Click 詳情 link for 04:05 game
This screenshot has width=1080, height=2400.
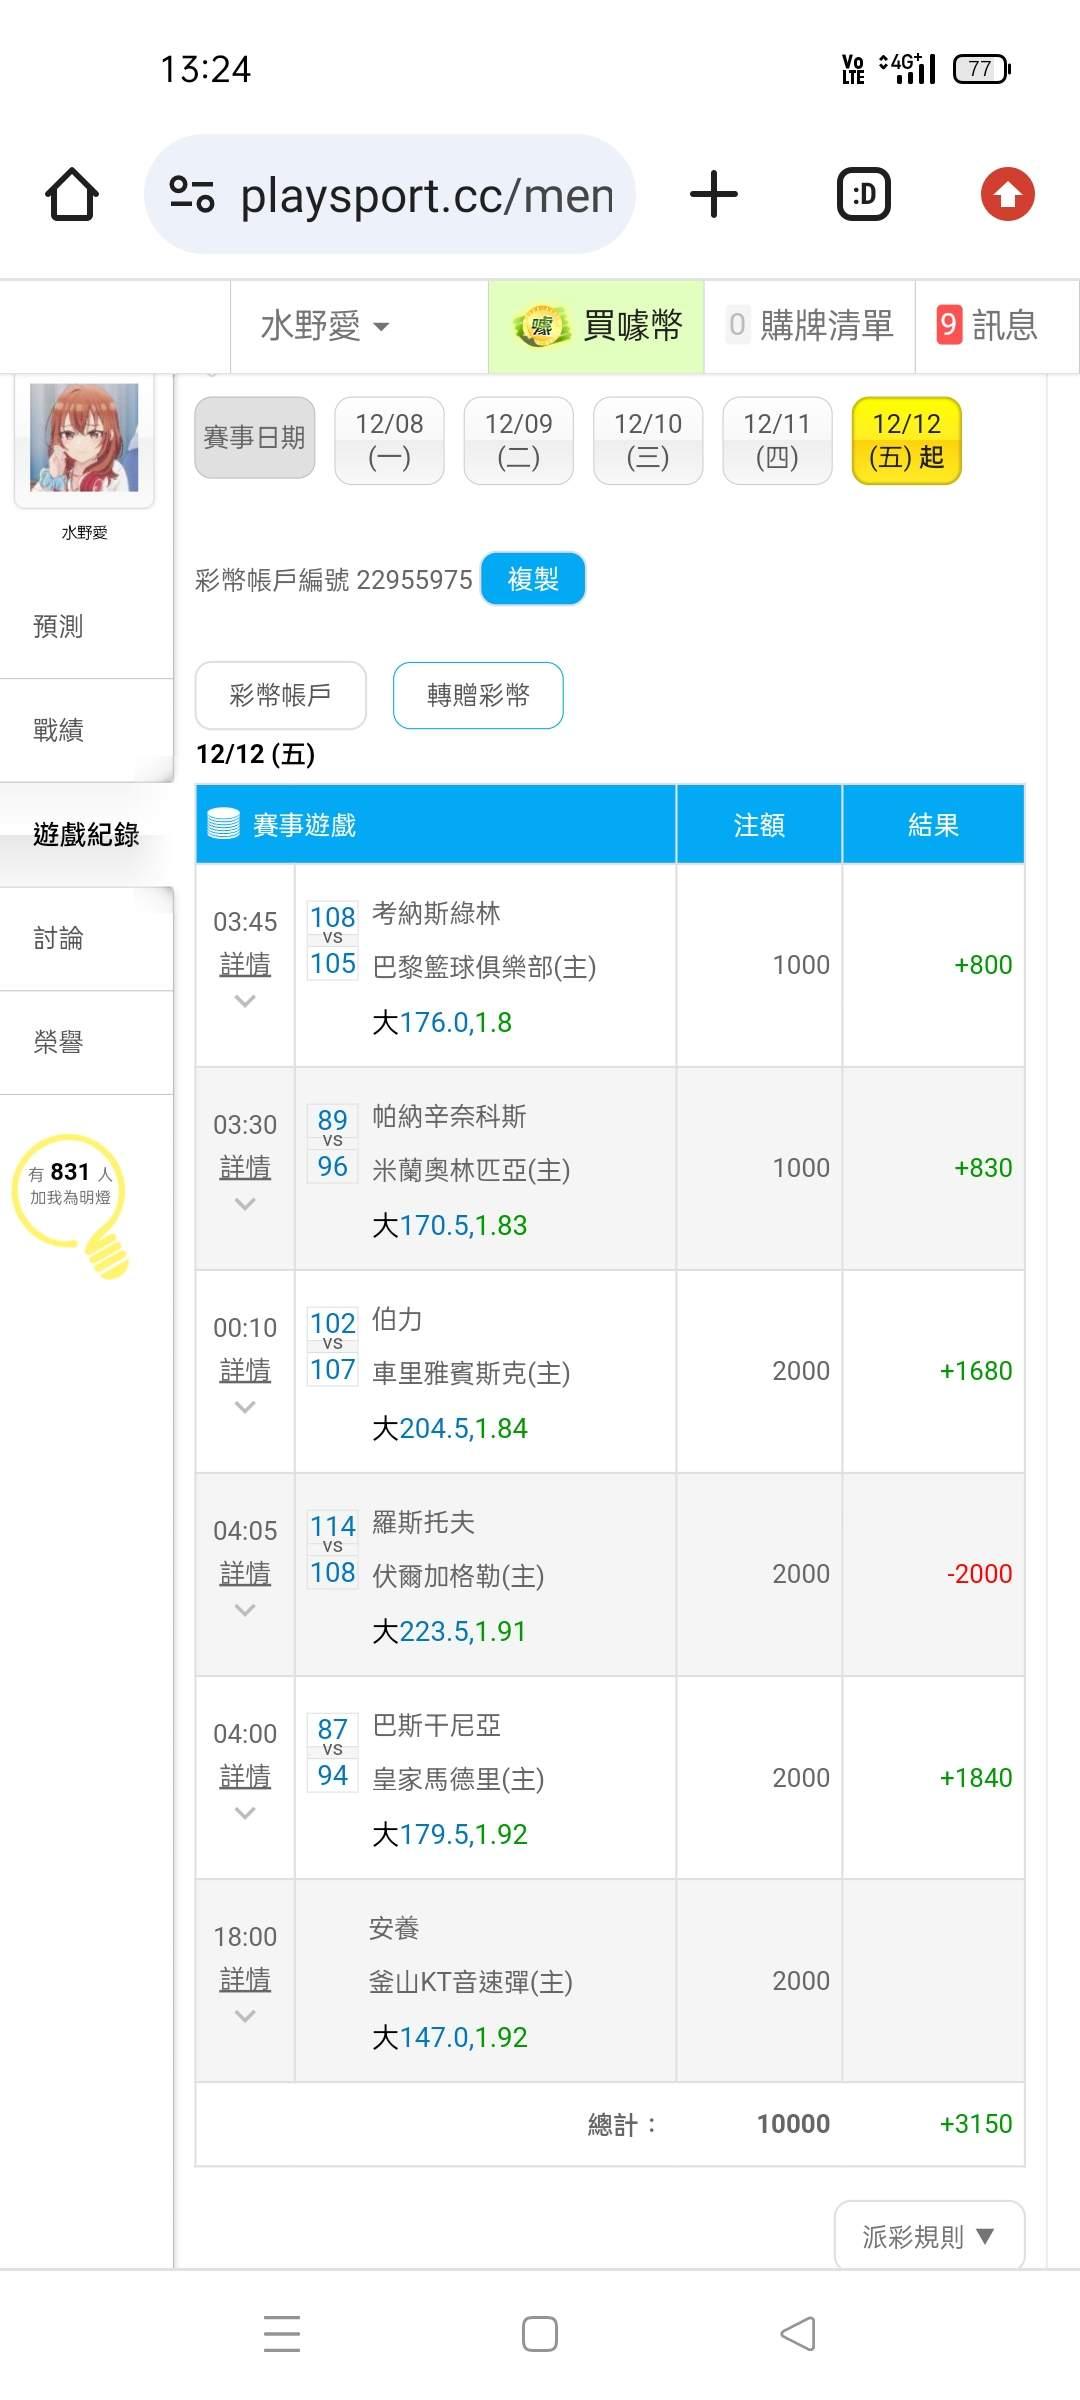coord(245,1573)
